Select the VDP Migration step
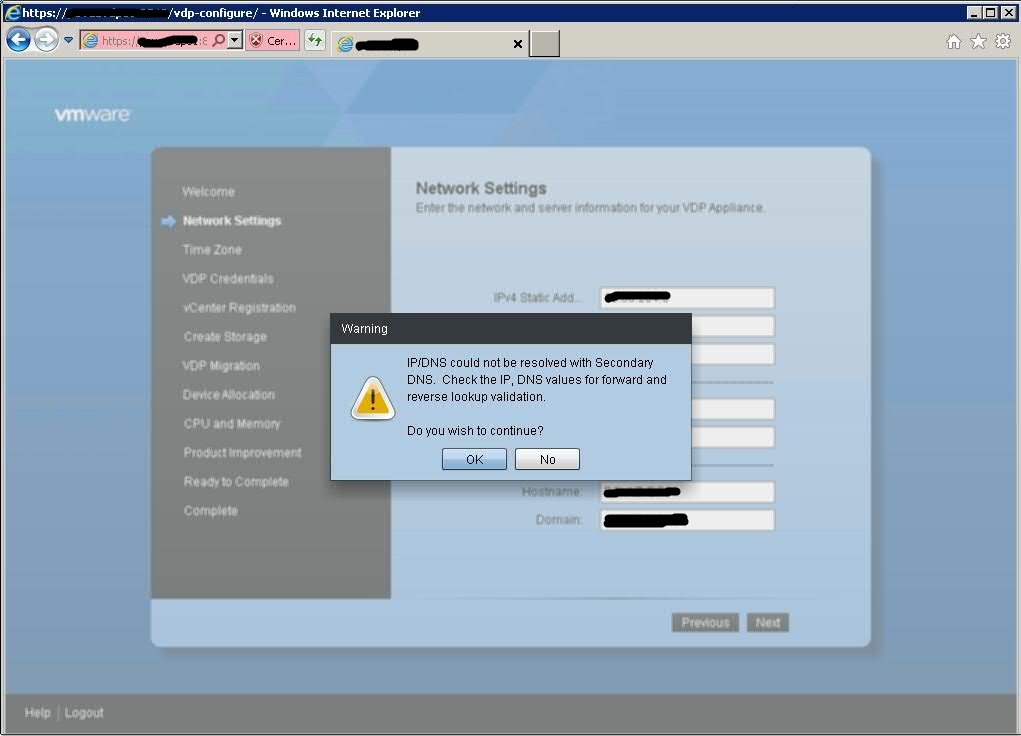The image size is (1021, 736). (221, 365)
